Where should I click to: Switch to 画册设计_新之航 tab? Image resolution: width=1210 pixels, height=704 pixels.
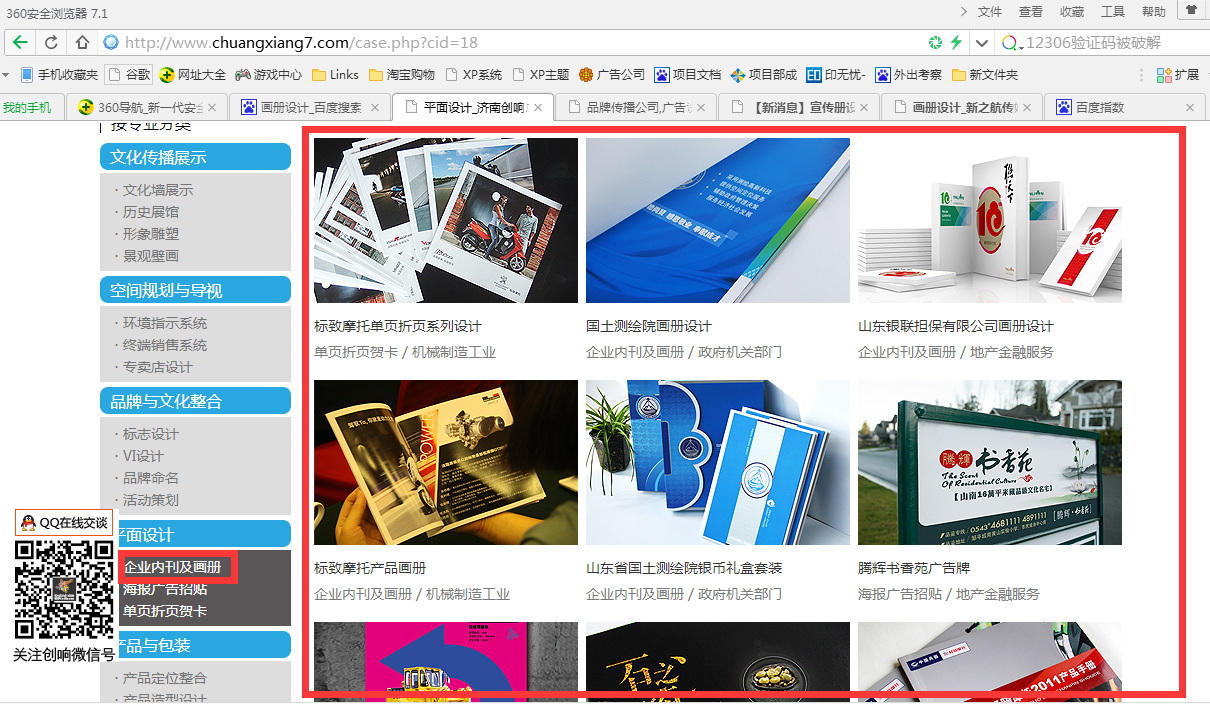click(963, 107)
